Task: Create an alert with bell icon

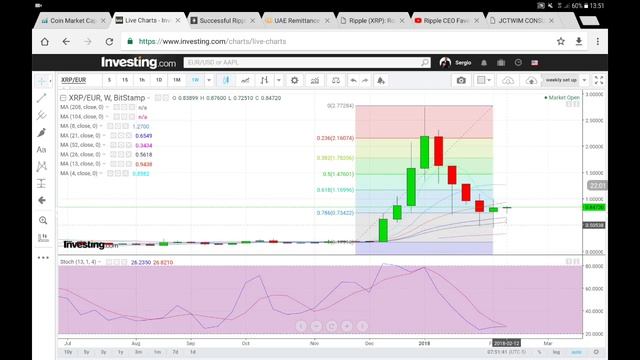Action: [380, 80]
